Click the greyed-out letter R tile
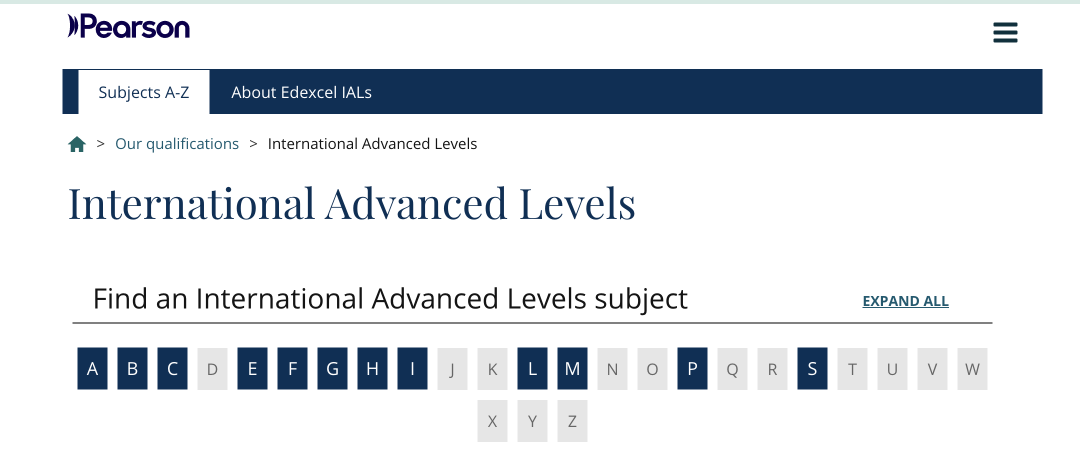1080x464 pixels. (x=772, y=368)
